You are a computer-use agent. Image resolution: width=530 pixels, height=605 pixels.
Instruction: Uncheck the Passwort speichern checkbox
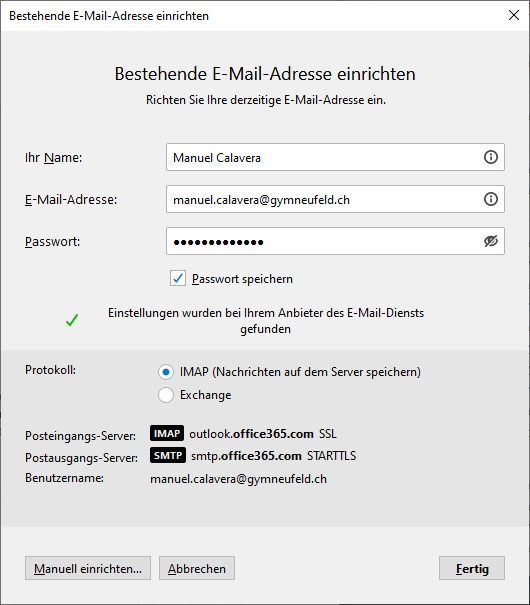[178, 279]
